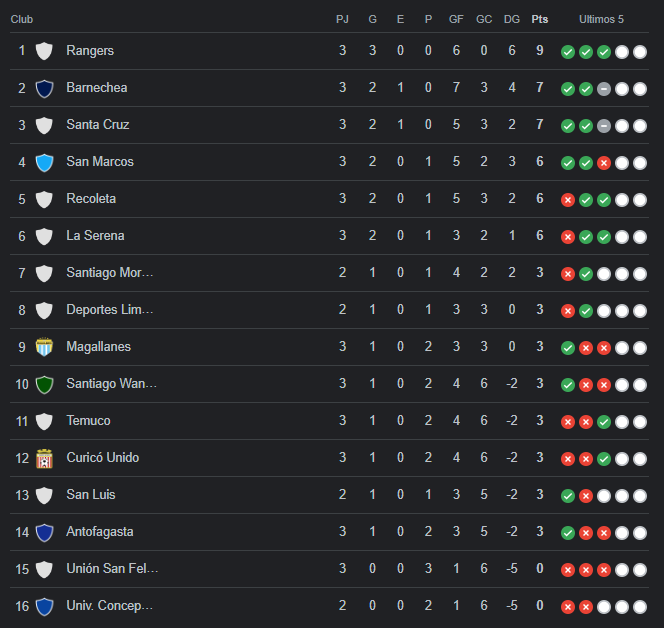Click San Marcos's red loss result icon
Screen dimensions: 664x628
pos(603,163)
